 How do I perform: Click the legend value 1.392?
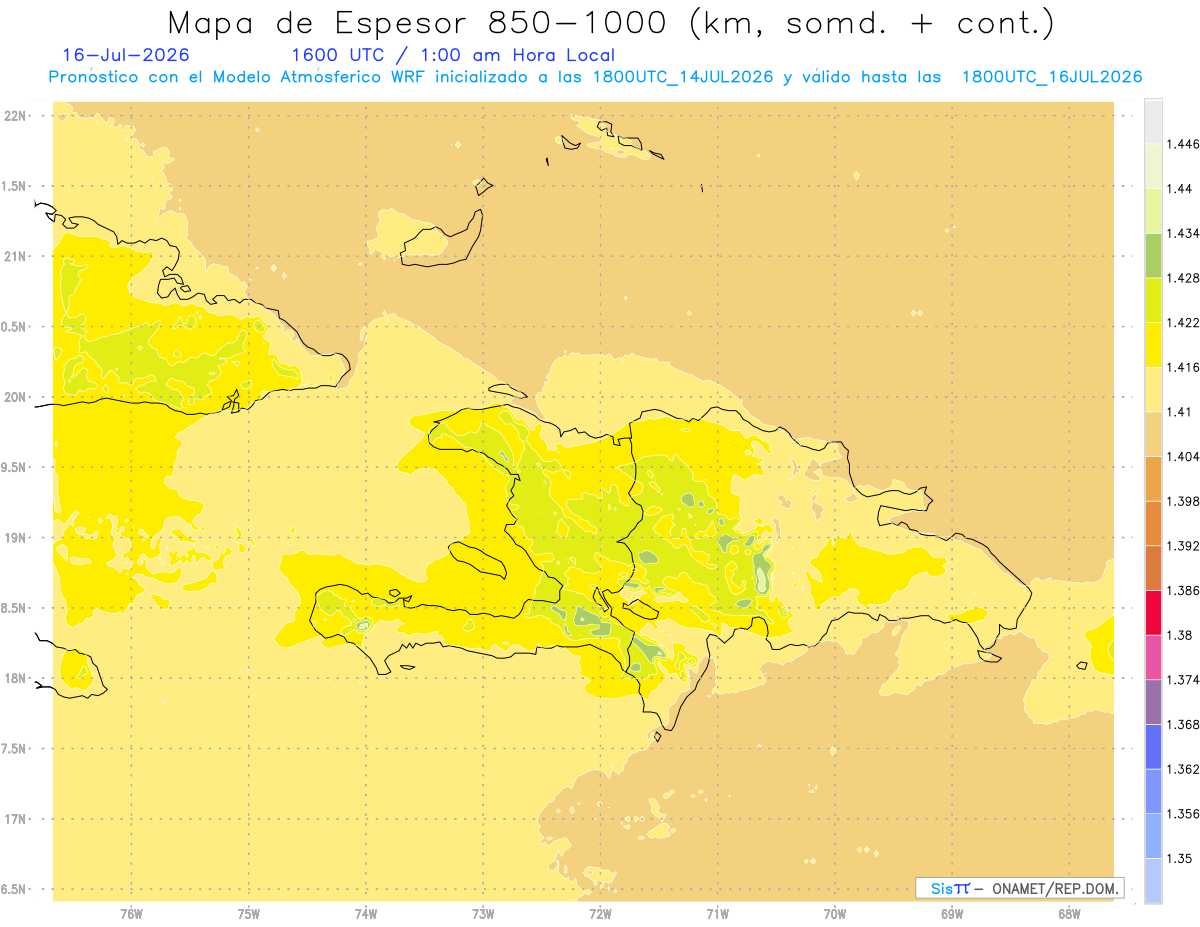click(x=1184, y=546)
